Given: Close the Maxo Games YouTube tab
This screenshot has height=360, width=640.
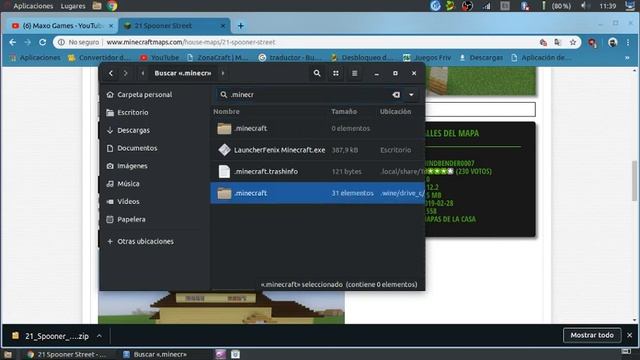Looking at the screenshot, I should tap(111, 26).
